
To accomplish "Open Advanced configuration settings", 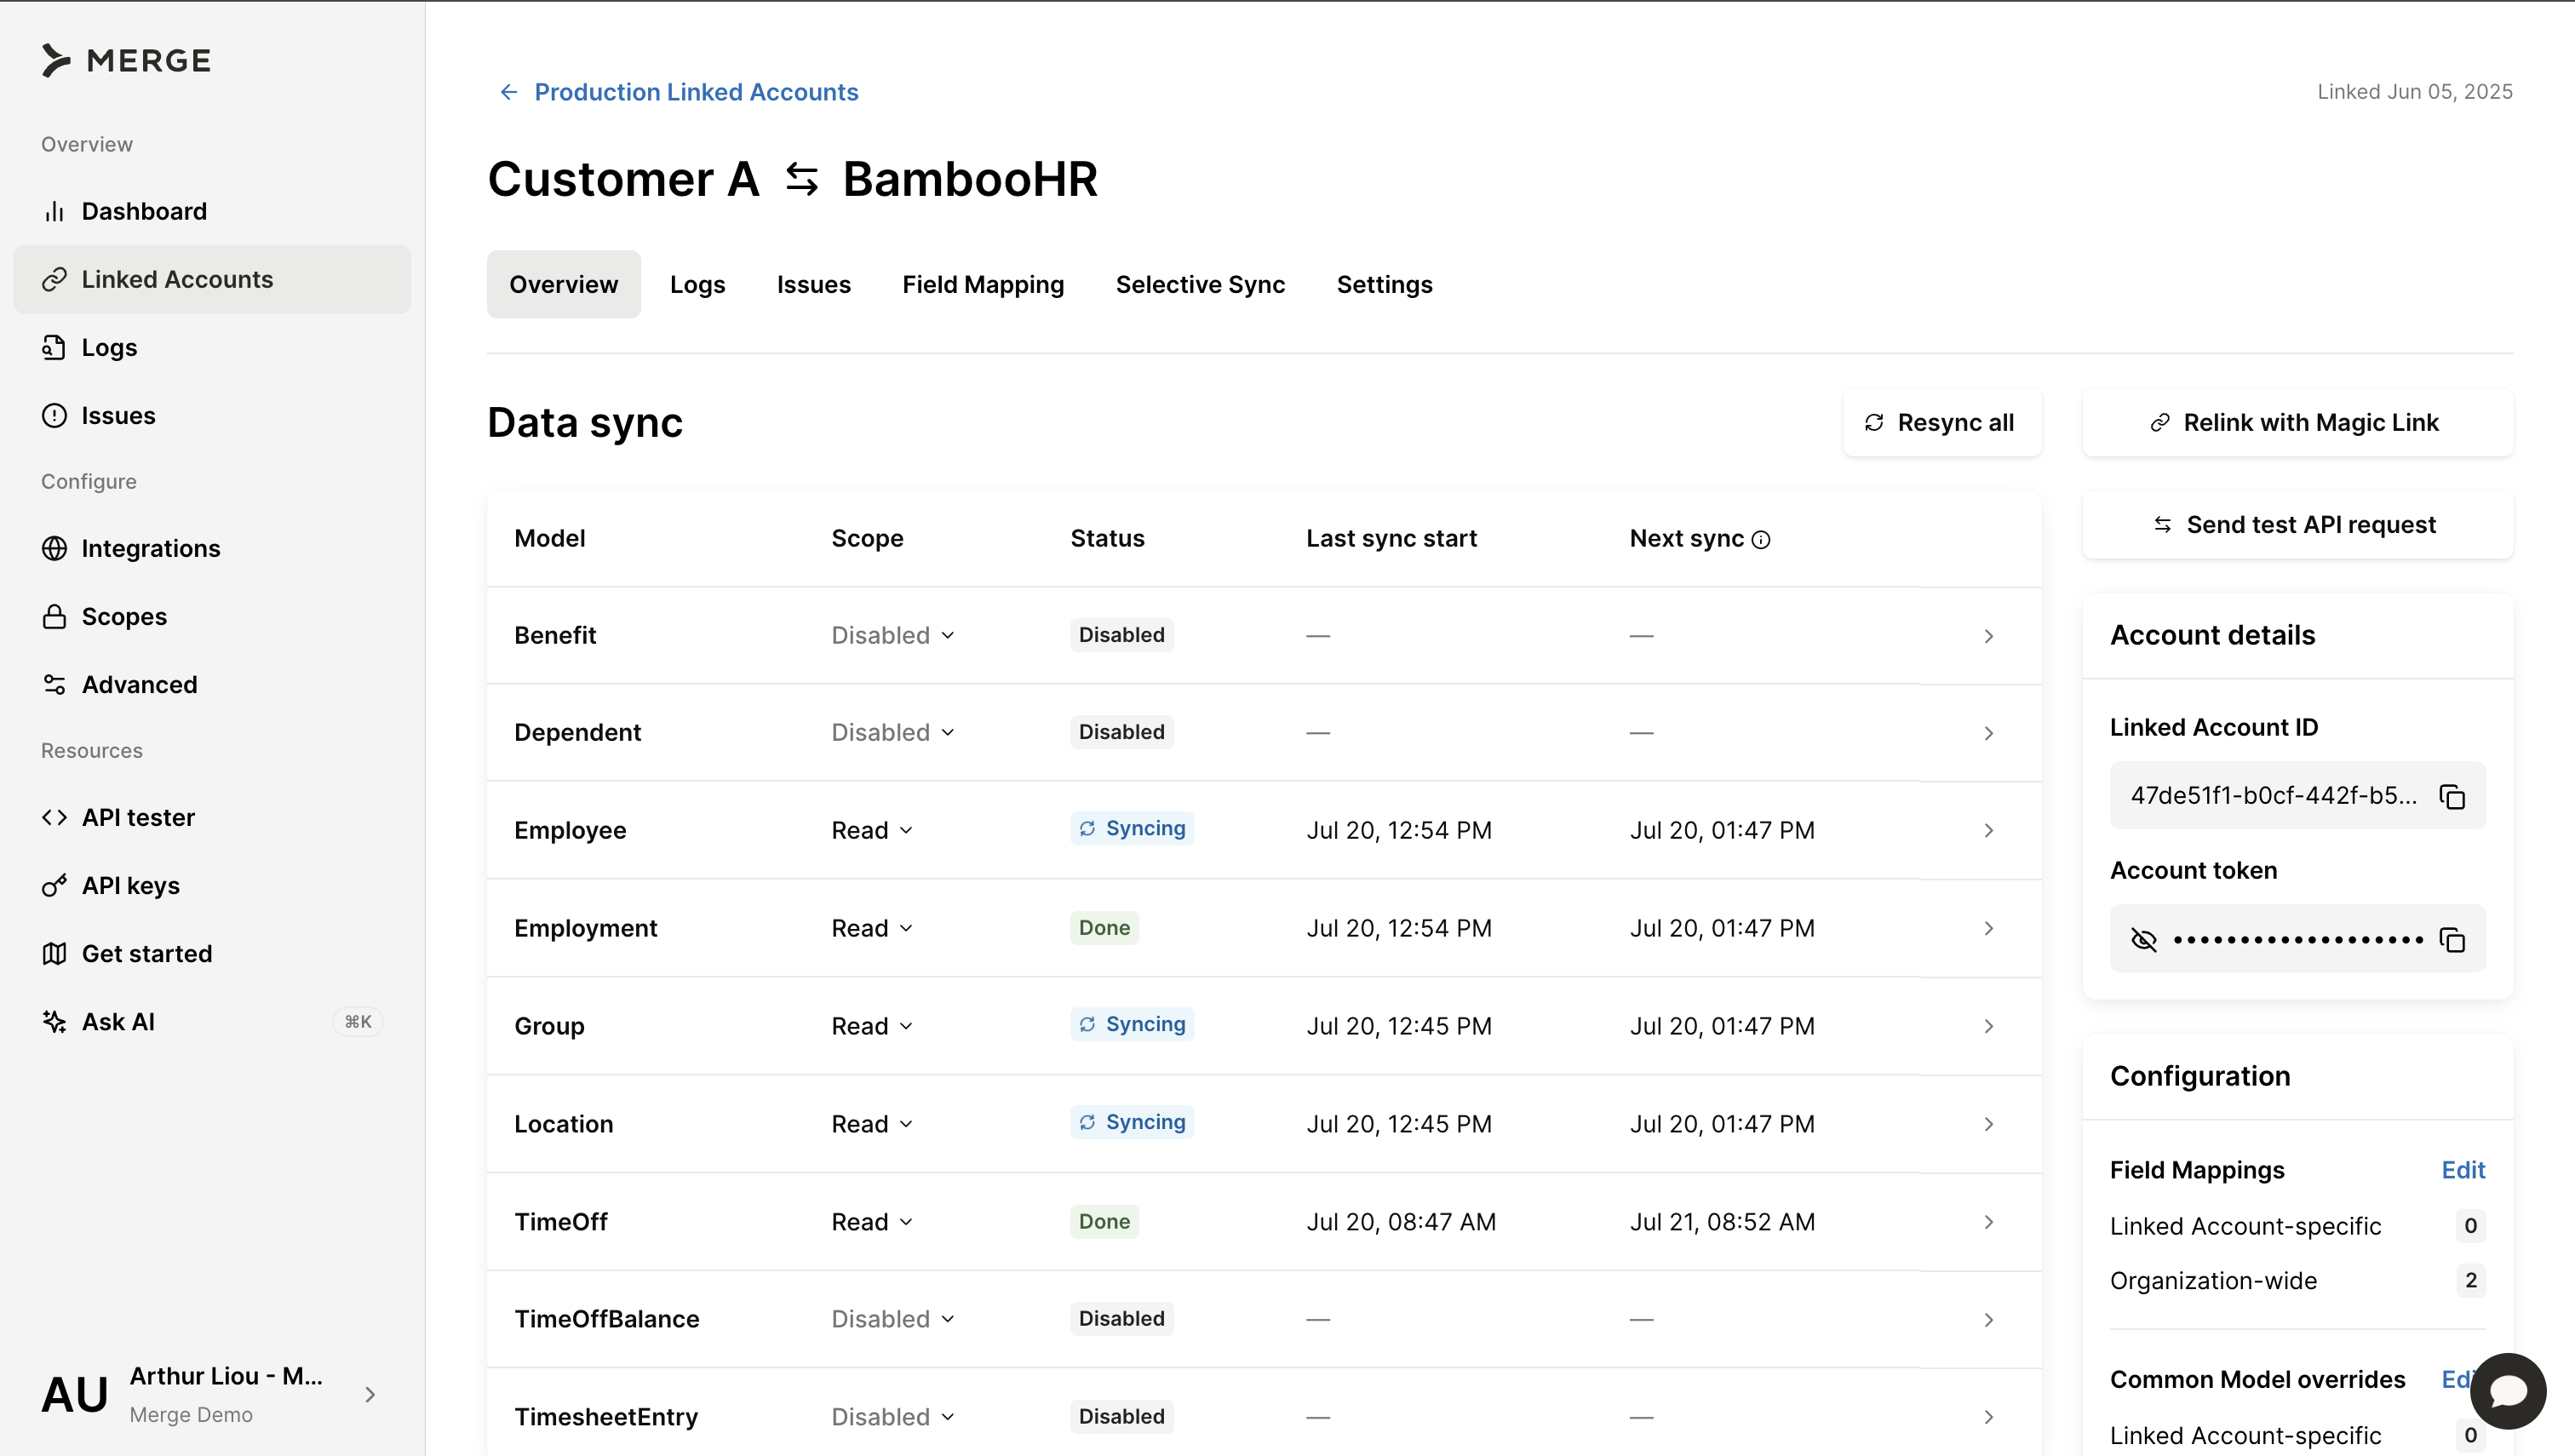I will click(x=139, y=684).
